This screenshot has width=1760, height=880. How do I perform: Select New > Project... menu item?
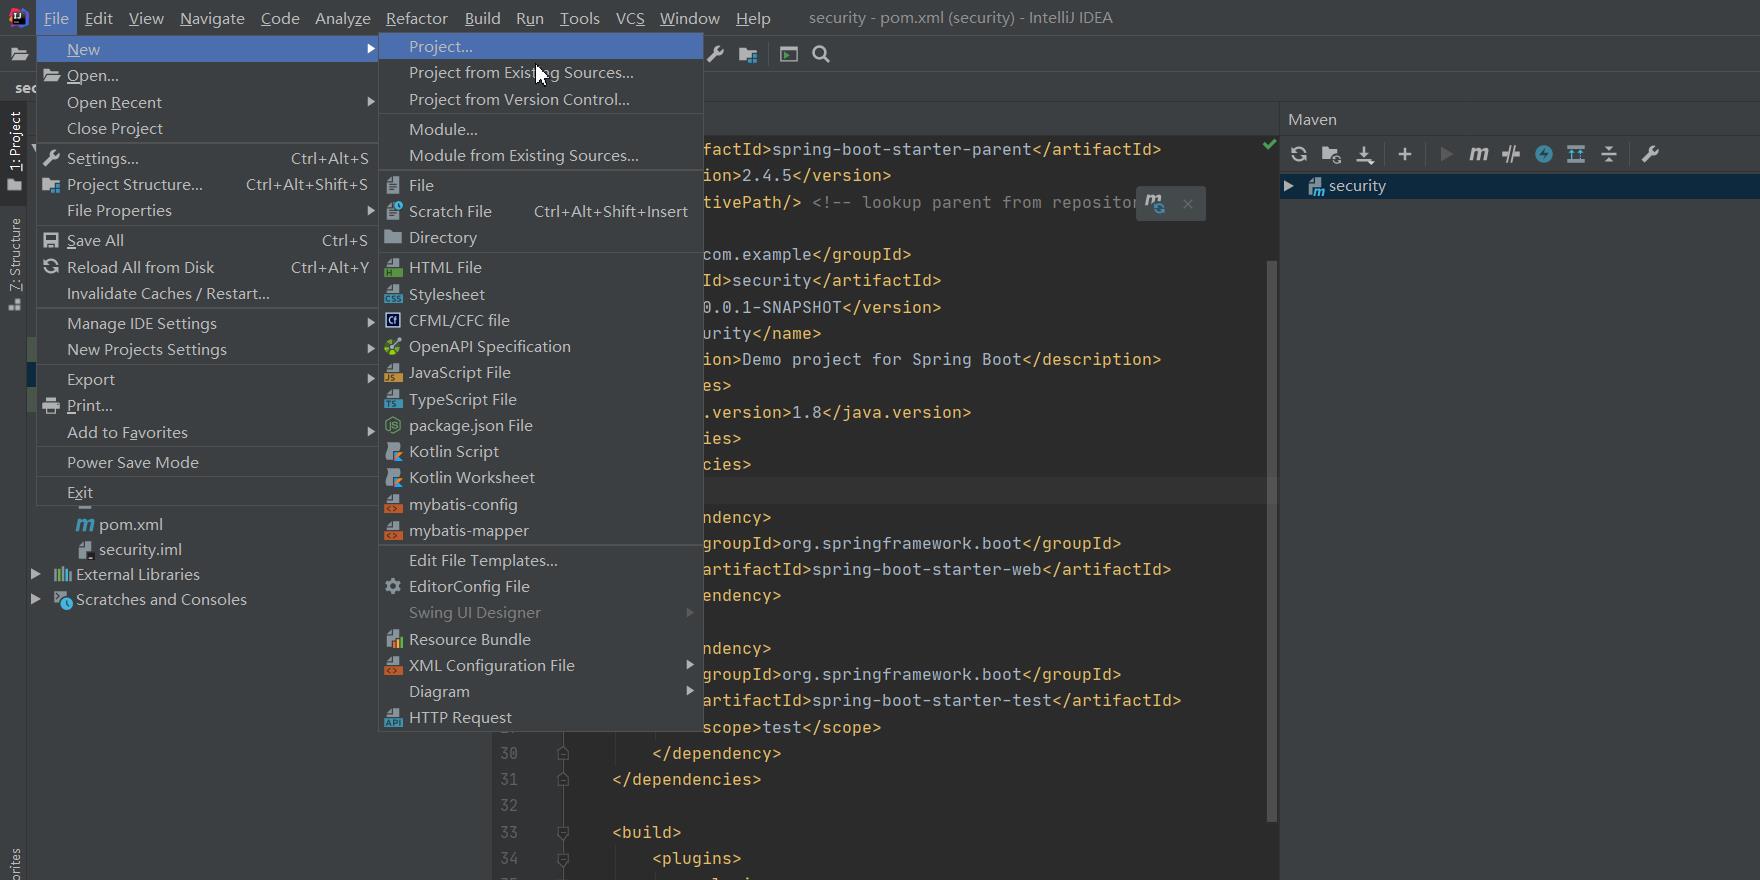click(x=541, y=46)
